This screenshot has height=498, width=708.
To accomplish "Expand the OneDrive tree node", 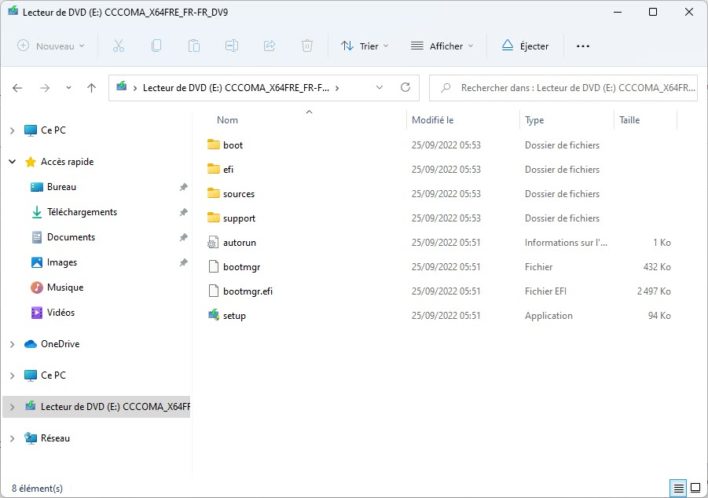I will point(12,344).
